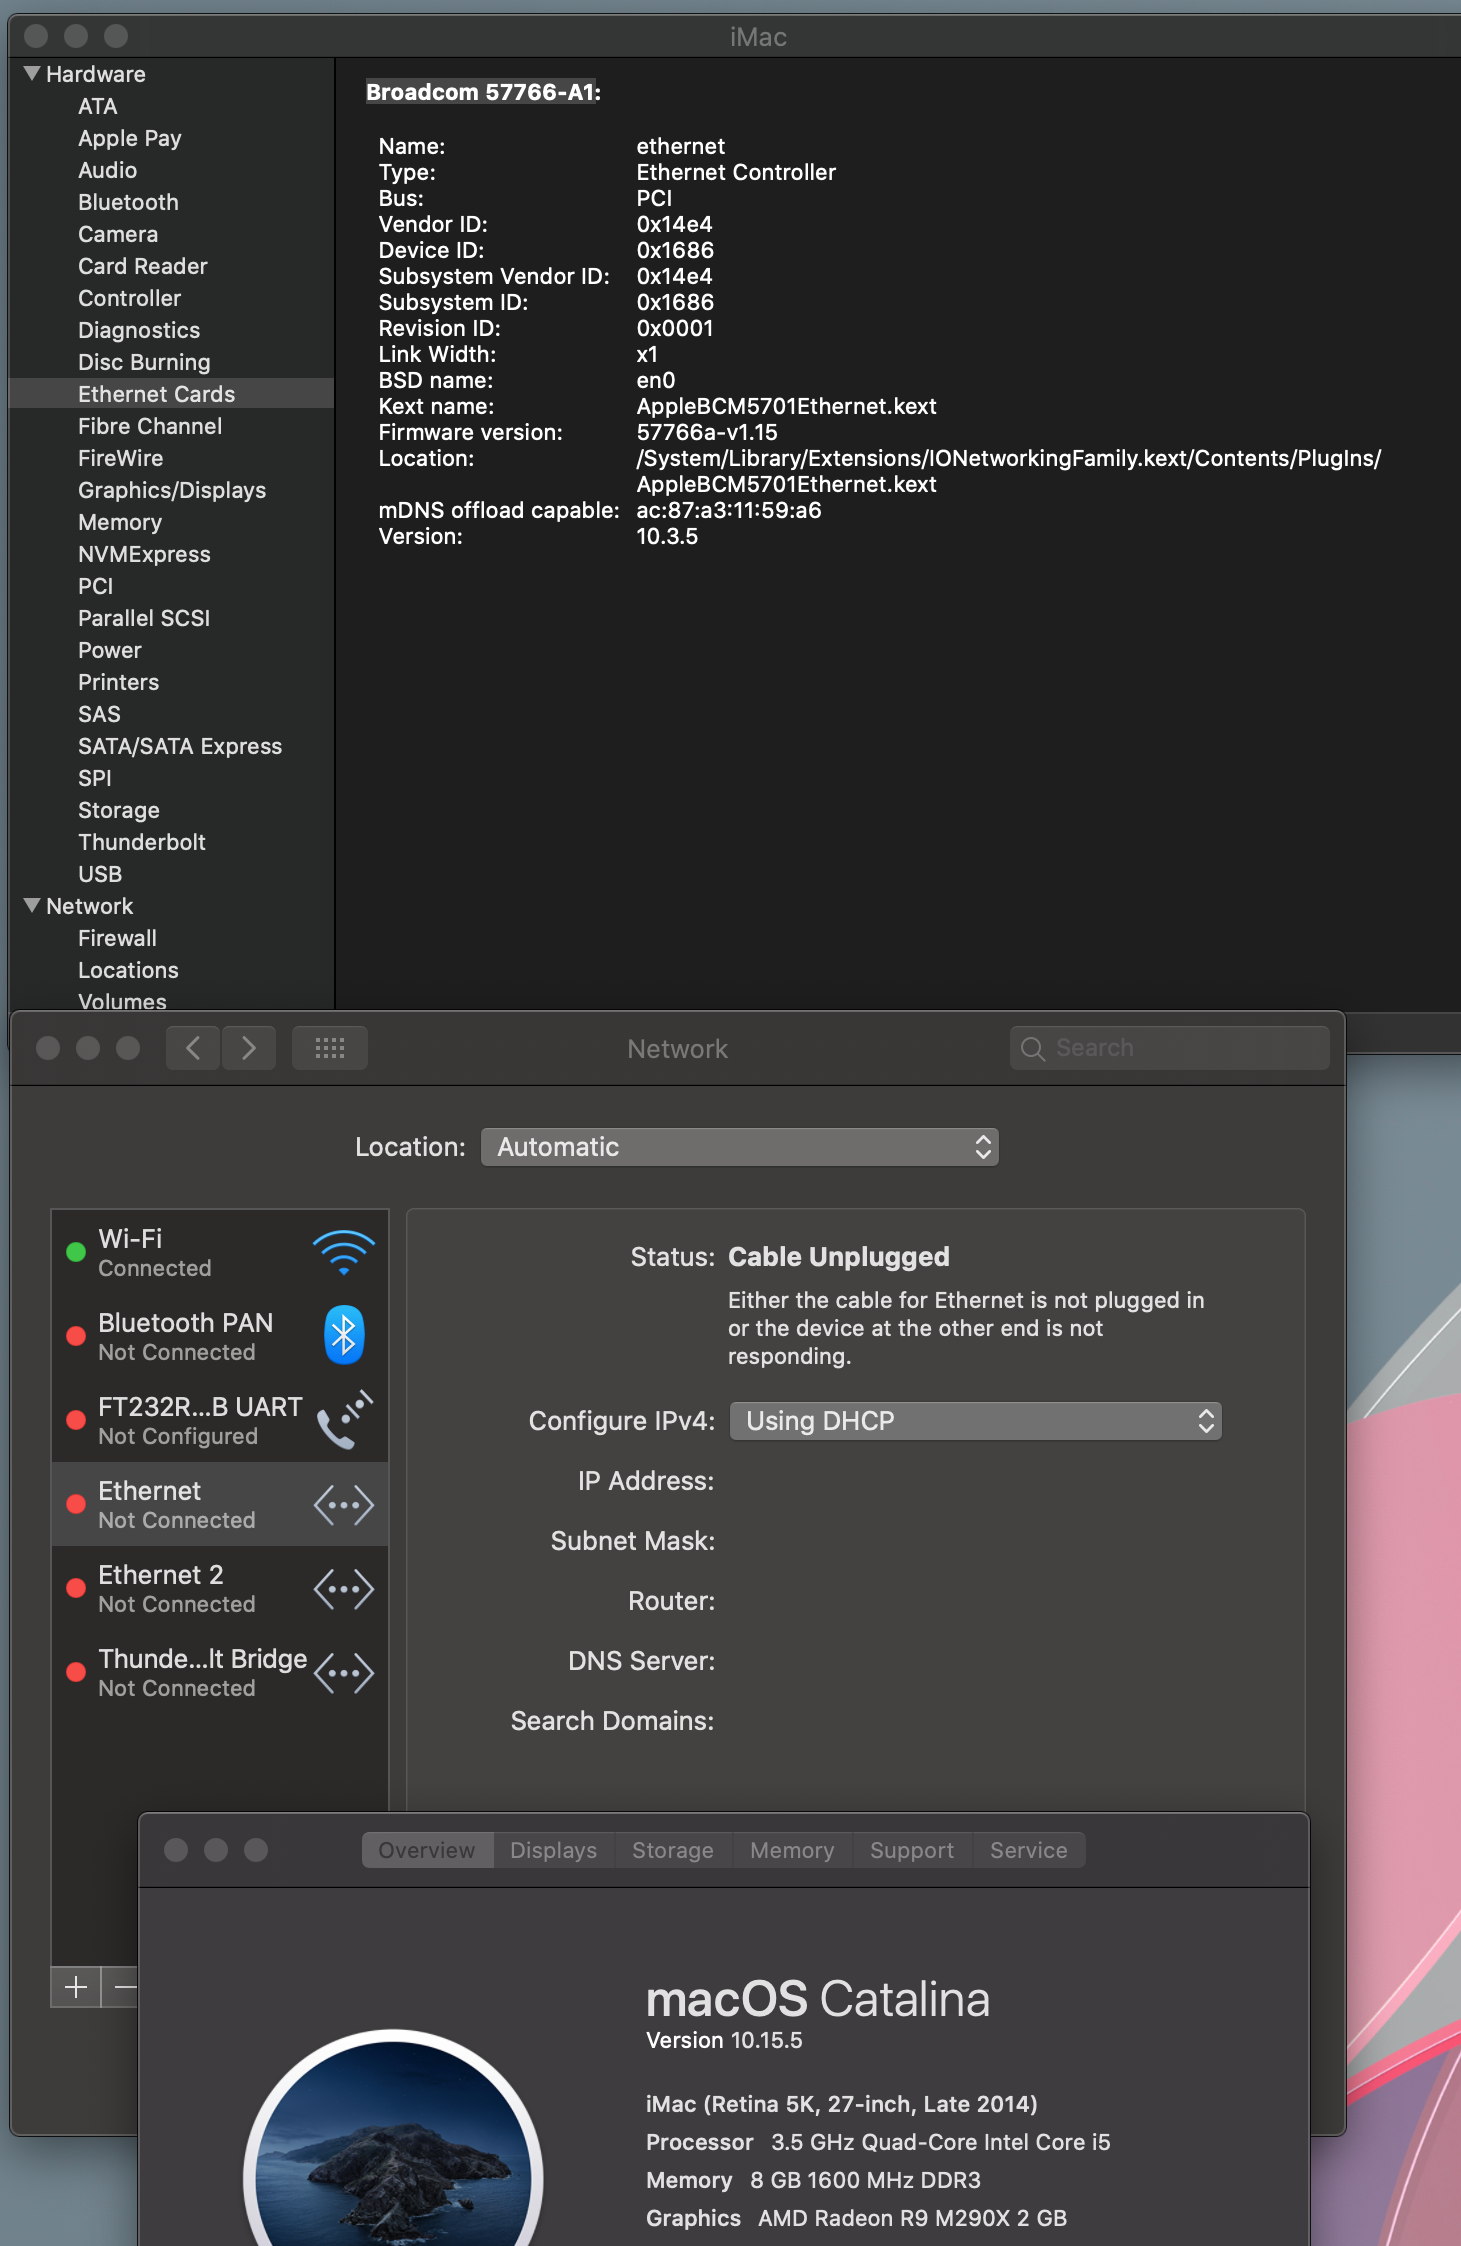The width and height of the screenshot is (1461, 2246).
Task: Open the Support tab
Action: [912, 1850]
